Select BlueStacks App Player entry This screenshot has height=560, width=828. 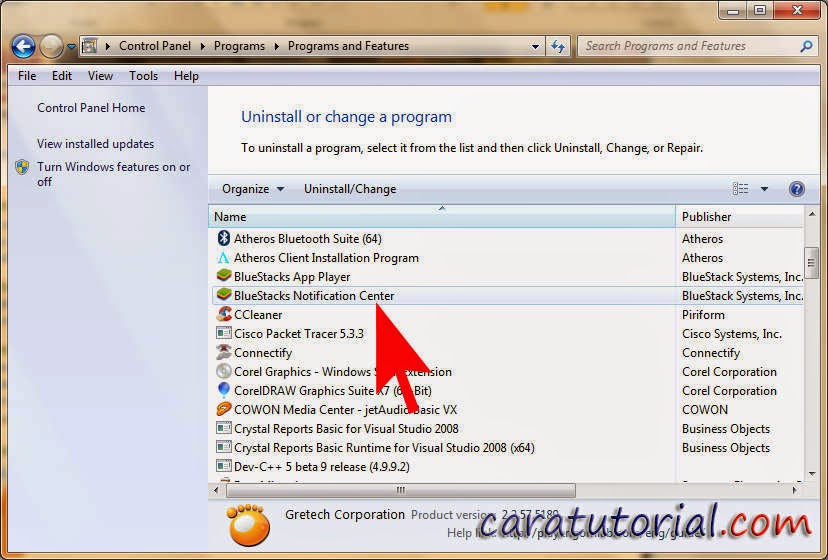292,277
